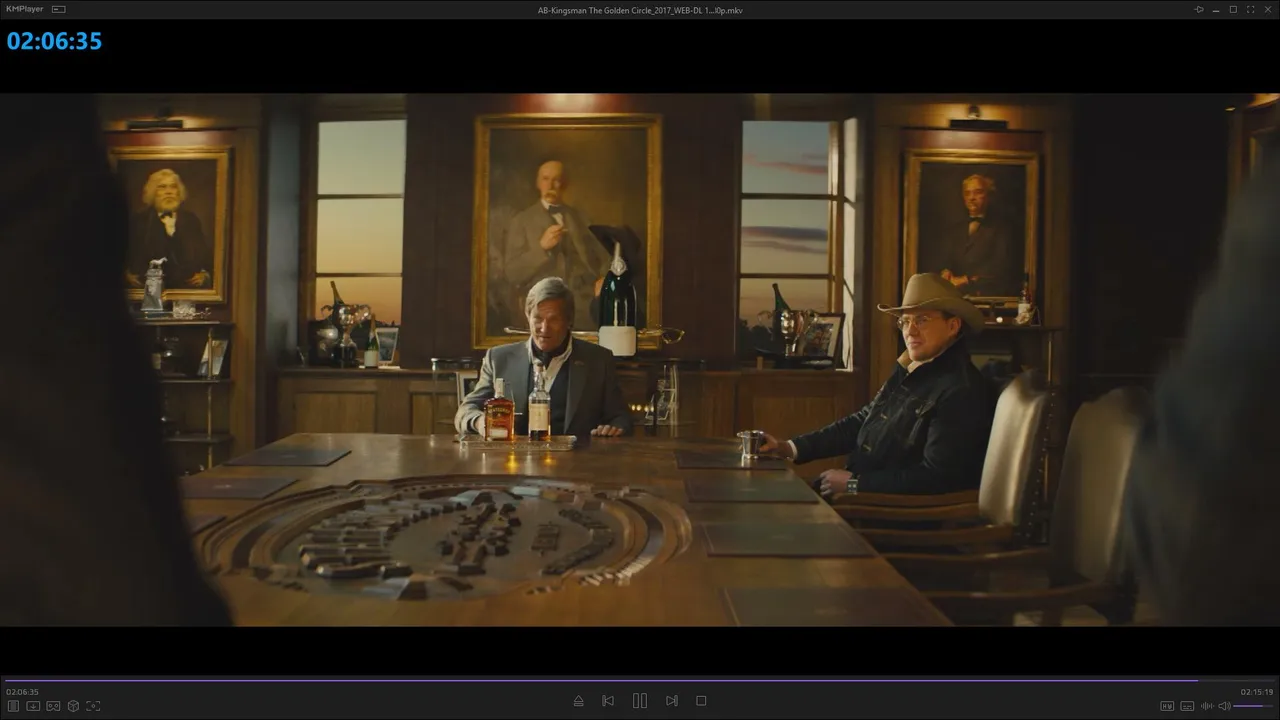Skip to the previous track

[x=608, y=701]
